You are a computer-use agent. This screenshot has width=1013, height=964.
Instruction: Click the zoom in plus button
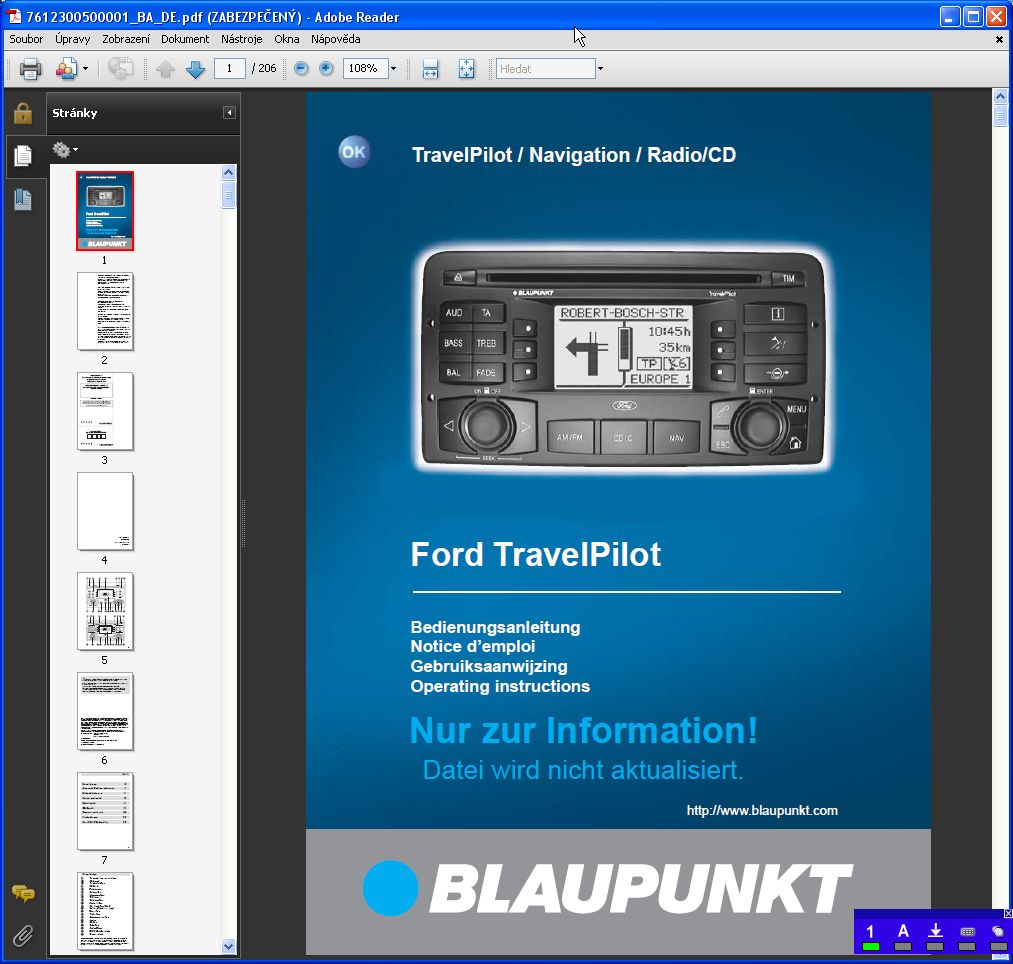[326, 69]
